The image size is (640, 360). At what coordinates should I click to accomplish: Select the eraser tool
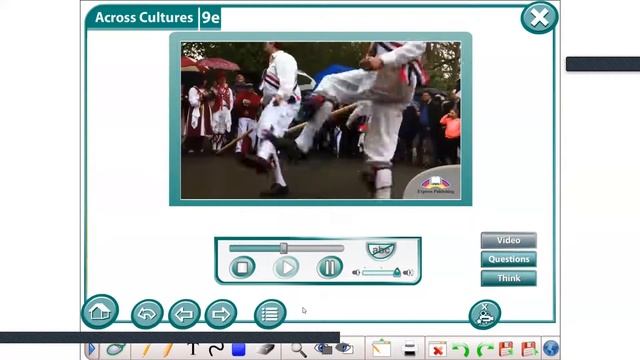coord(265,350)
